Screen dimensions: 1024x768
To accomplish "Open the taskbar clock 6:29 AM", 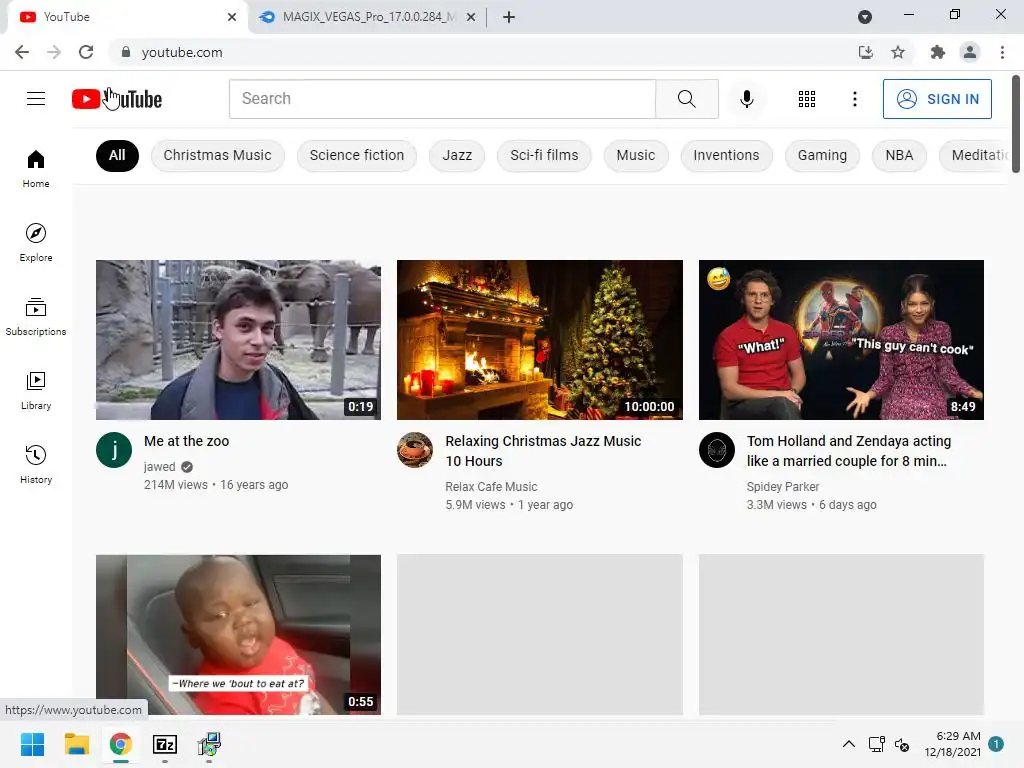I will point(952,744).
